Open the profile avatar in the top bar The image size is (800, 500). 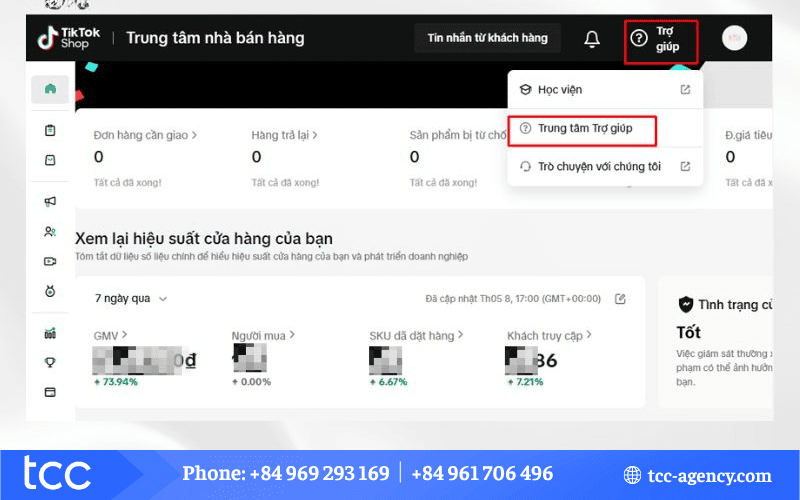[734, 38]
